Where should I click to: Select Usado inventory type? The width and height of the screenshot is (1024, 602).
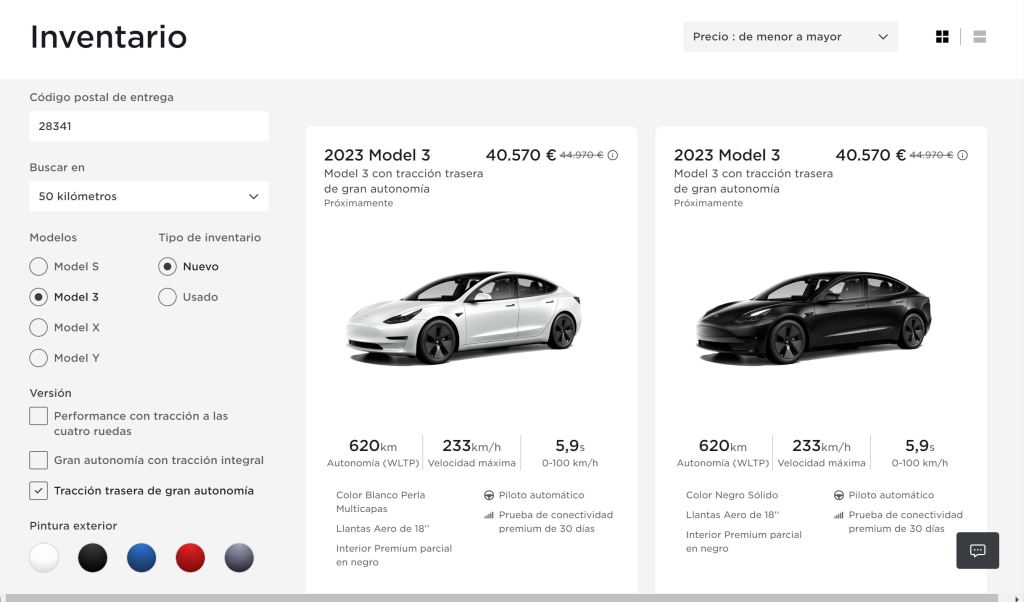[168, 297]
